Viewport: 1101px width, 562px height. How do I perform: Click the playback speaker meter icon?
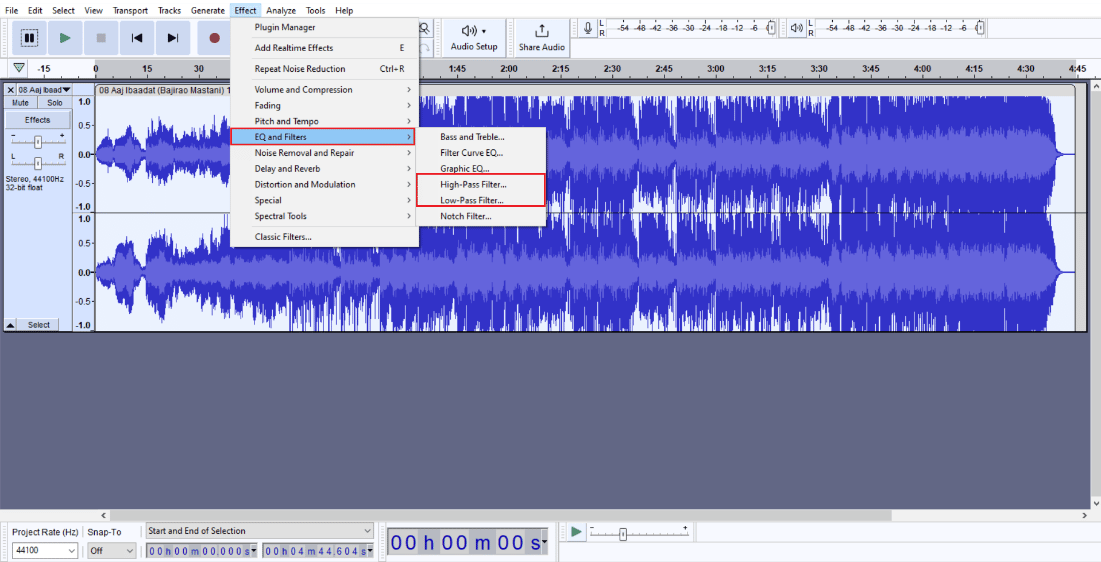point(796,28)
